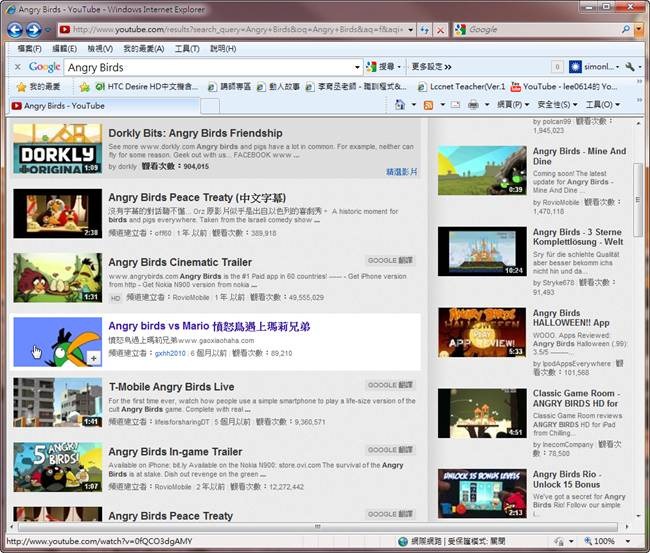Open the Angry Birds In-game Trailer link
The width and height of the screenshot is (650, 553).
(x=175, y=451)
